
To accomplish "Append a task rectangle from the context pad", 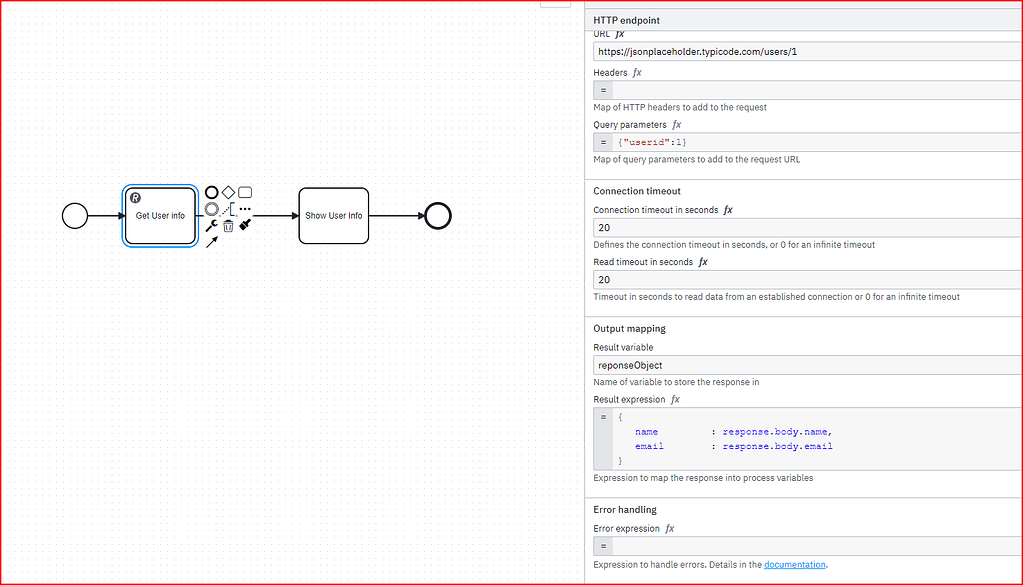I will coord(245,192).
